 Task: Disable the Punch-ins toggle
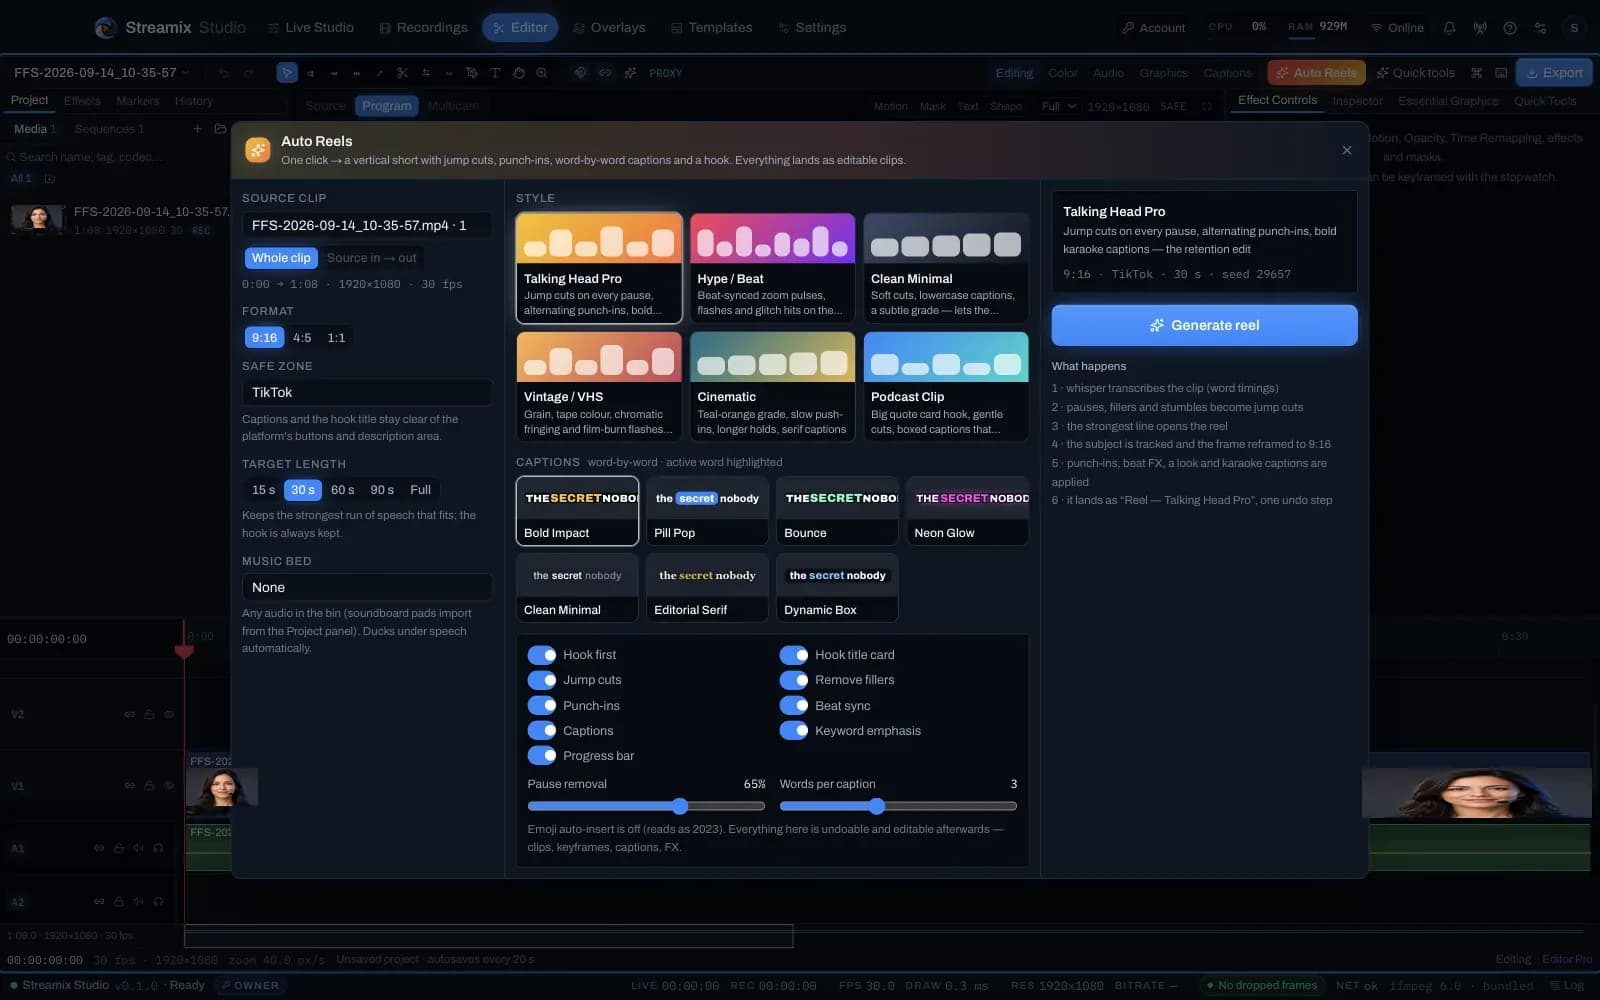coord(542,706)
